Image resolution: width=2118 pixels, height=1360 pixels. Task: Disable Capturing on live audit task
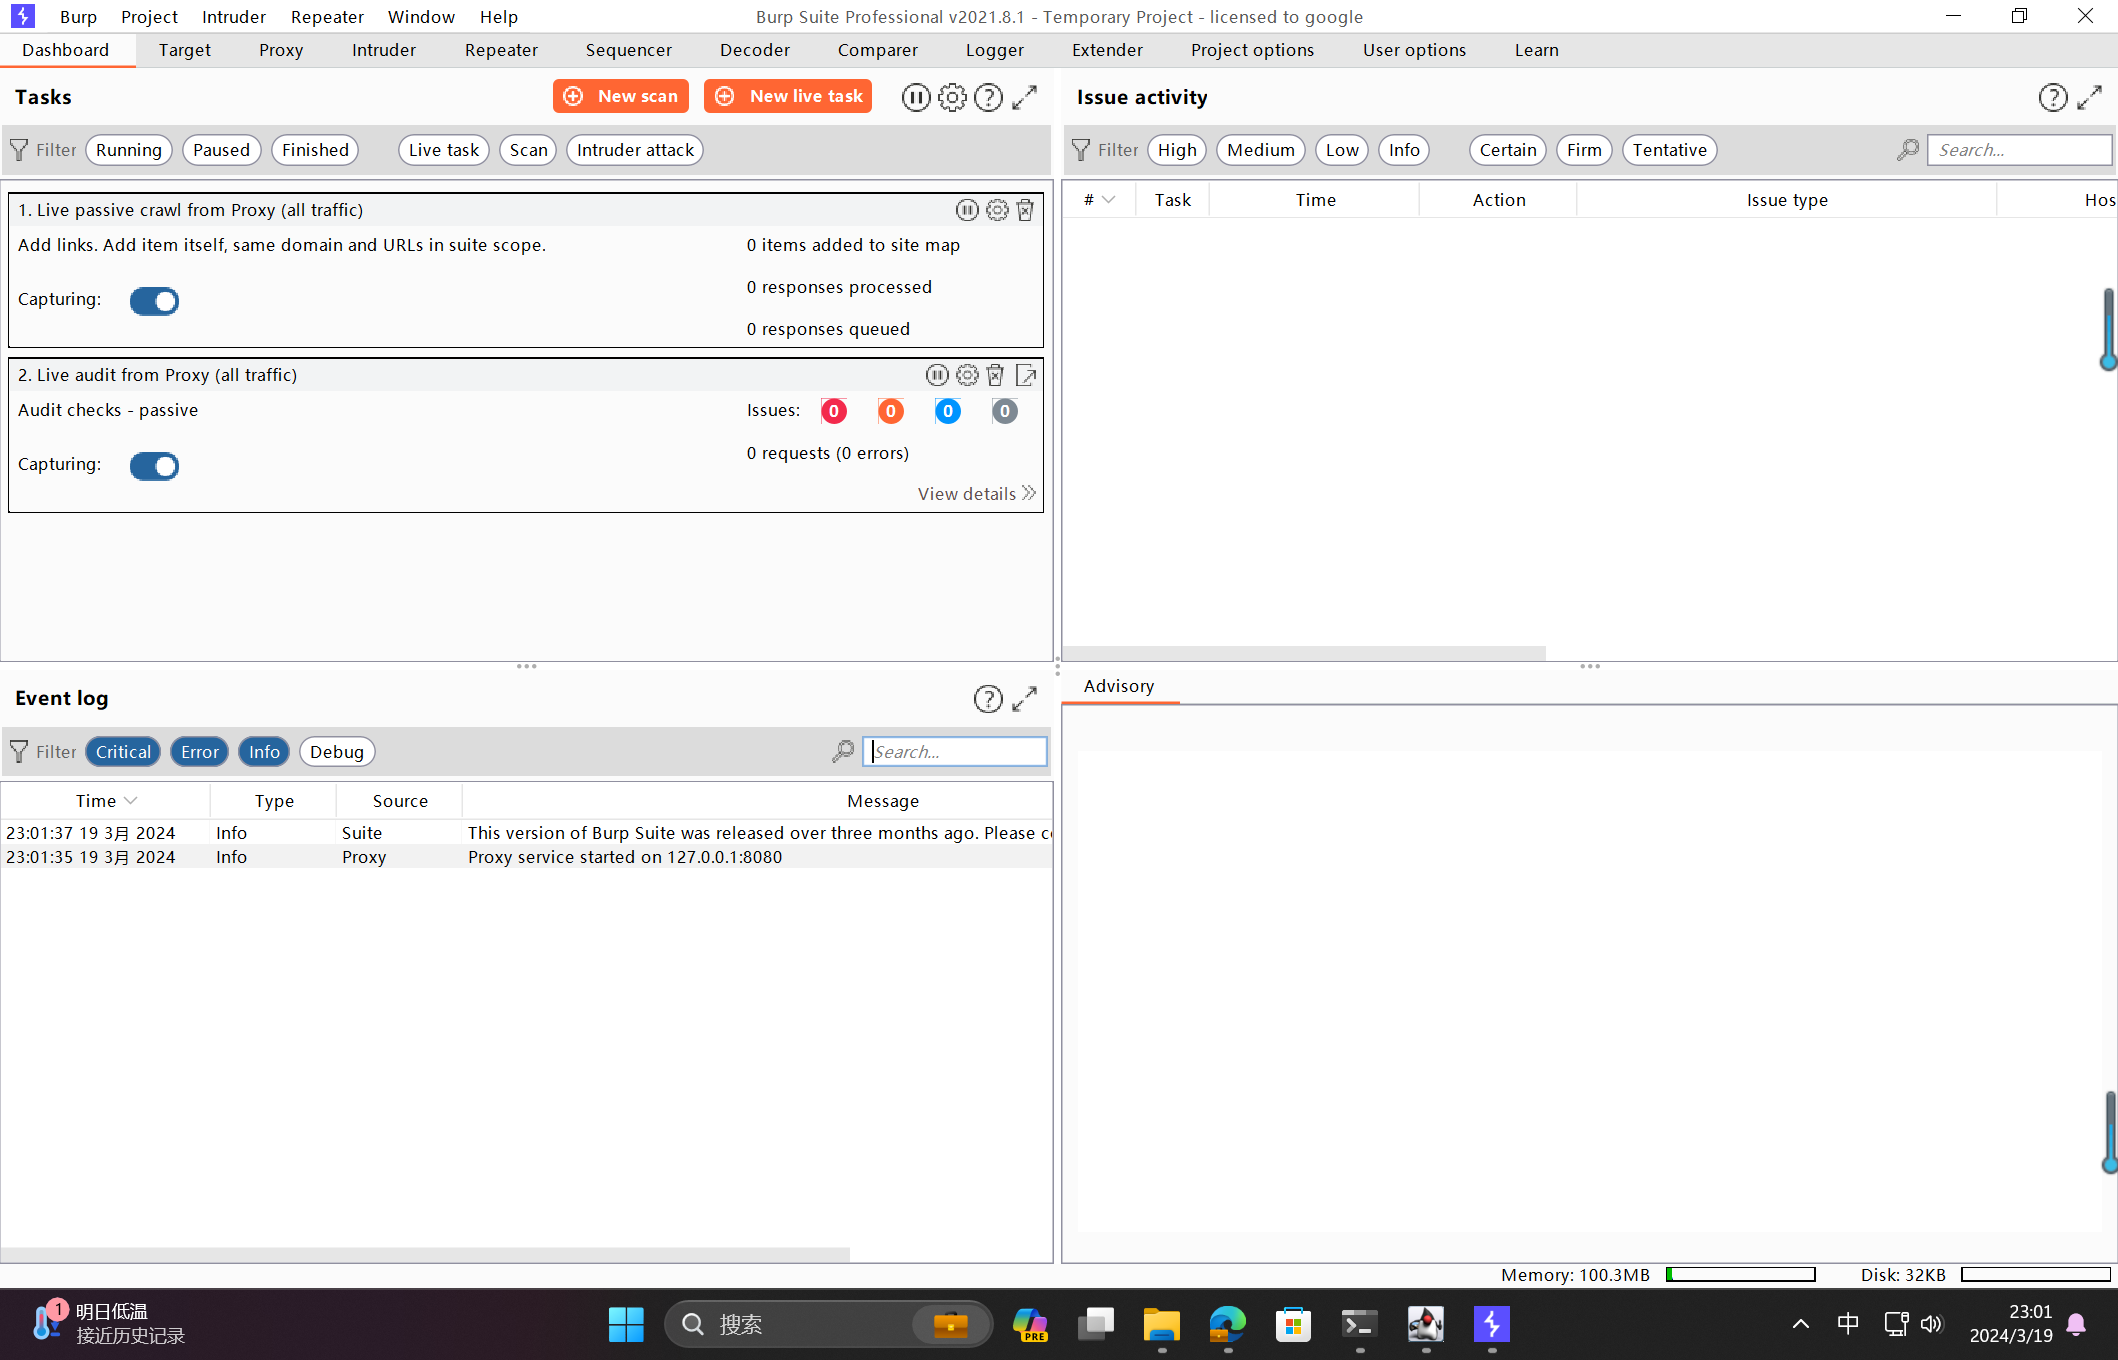[154, 466]
